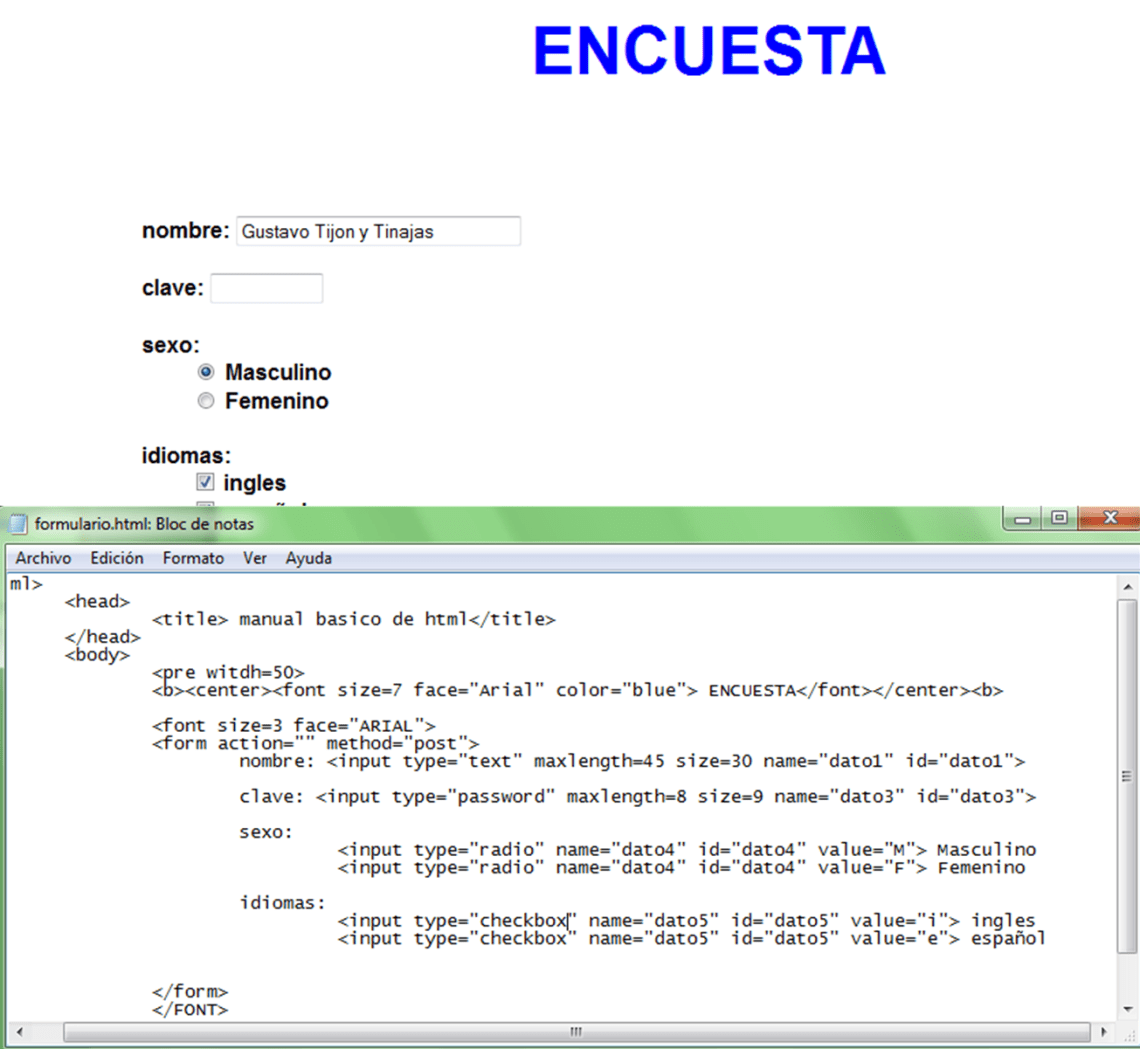Open the Ayuda menu
Image resolution: width=1140 pixels, height=1049 pixels.
coord(308,558)
